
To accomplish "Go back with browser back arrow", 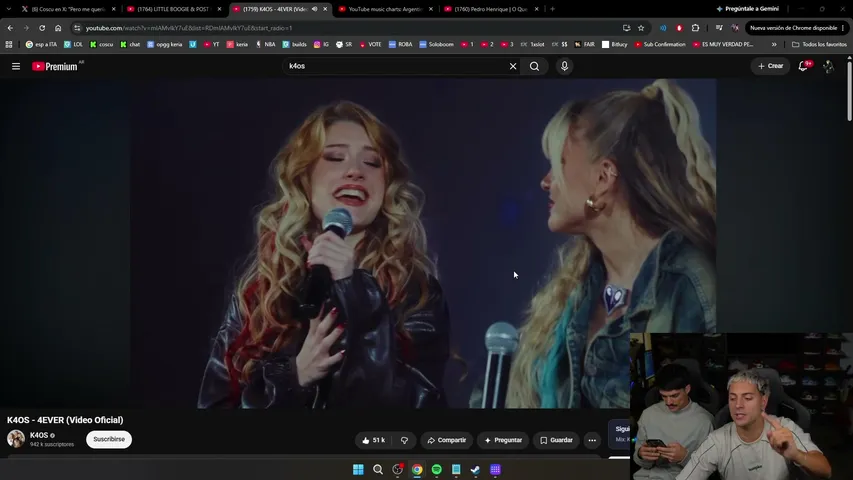I will (10, 28).
